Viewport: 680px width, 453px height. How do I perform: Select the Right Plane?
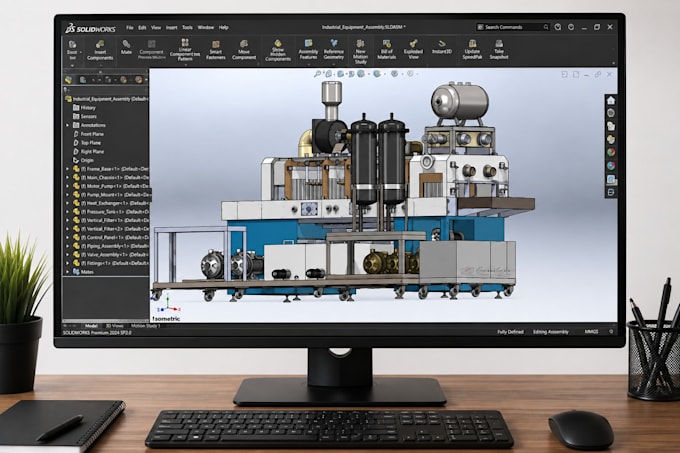88,151
